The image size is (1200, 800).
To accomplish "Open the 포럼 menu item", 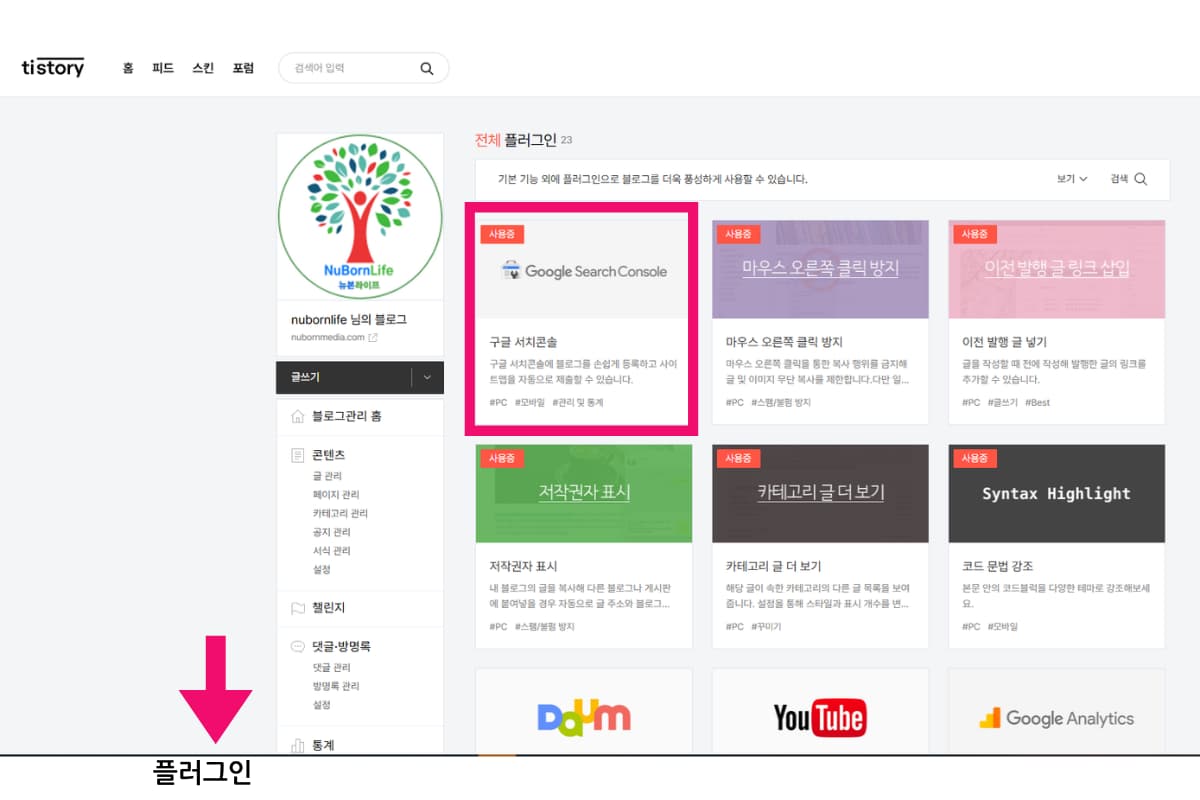I will [243, 68].
